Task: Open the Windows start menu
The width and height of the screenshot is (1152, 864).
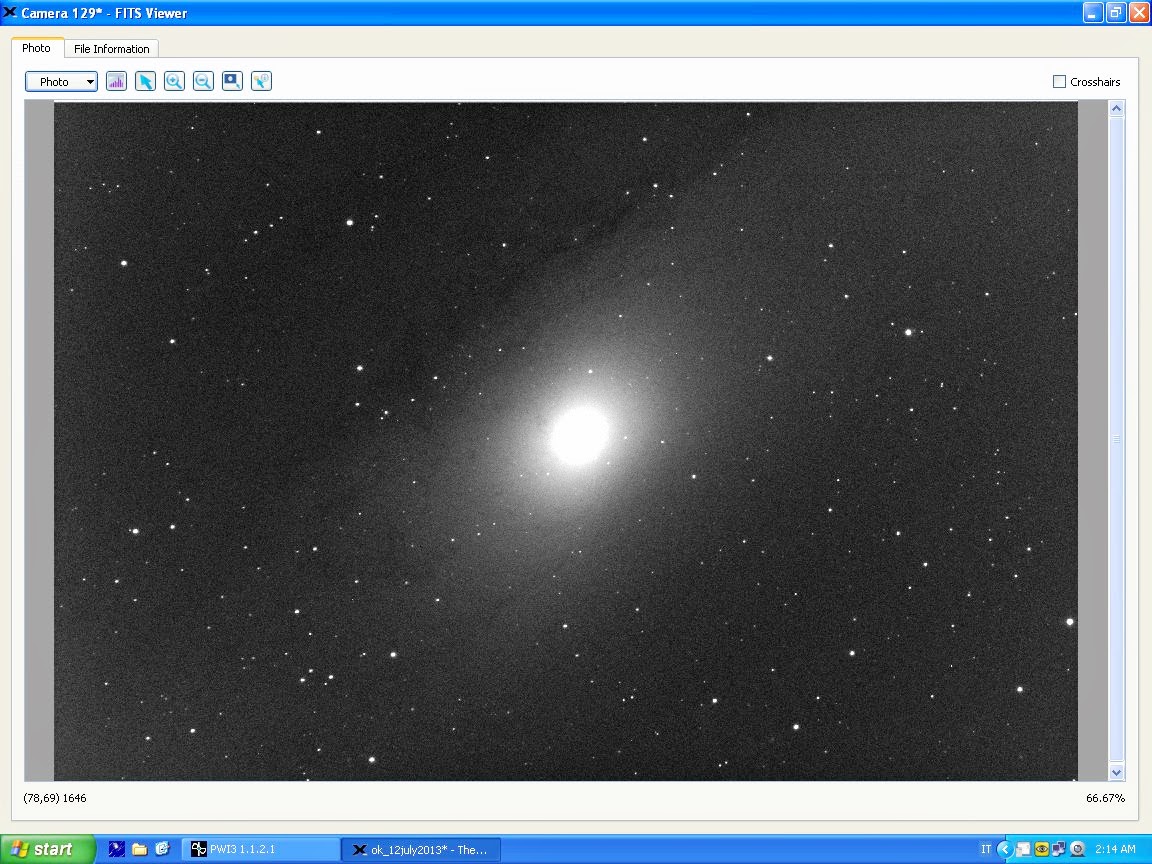Action: click(47, 849)
